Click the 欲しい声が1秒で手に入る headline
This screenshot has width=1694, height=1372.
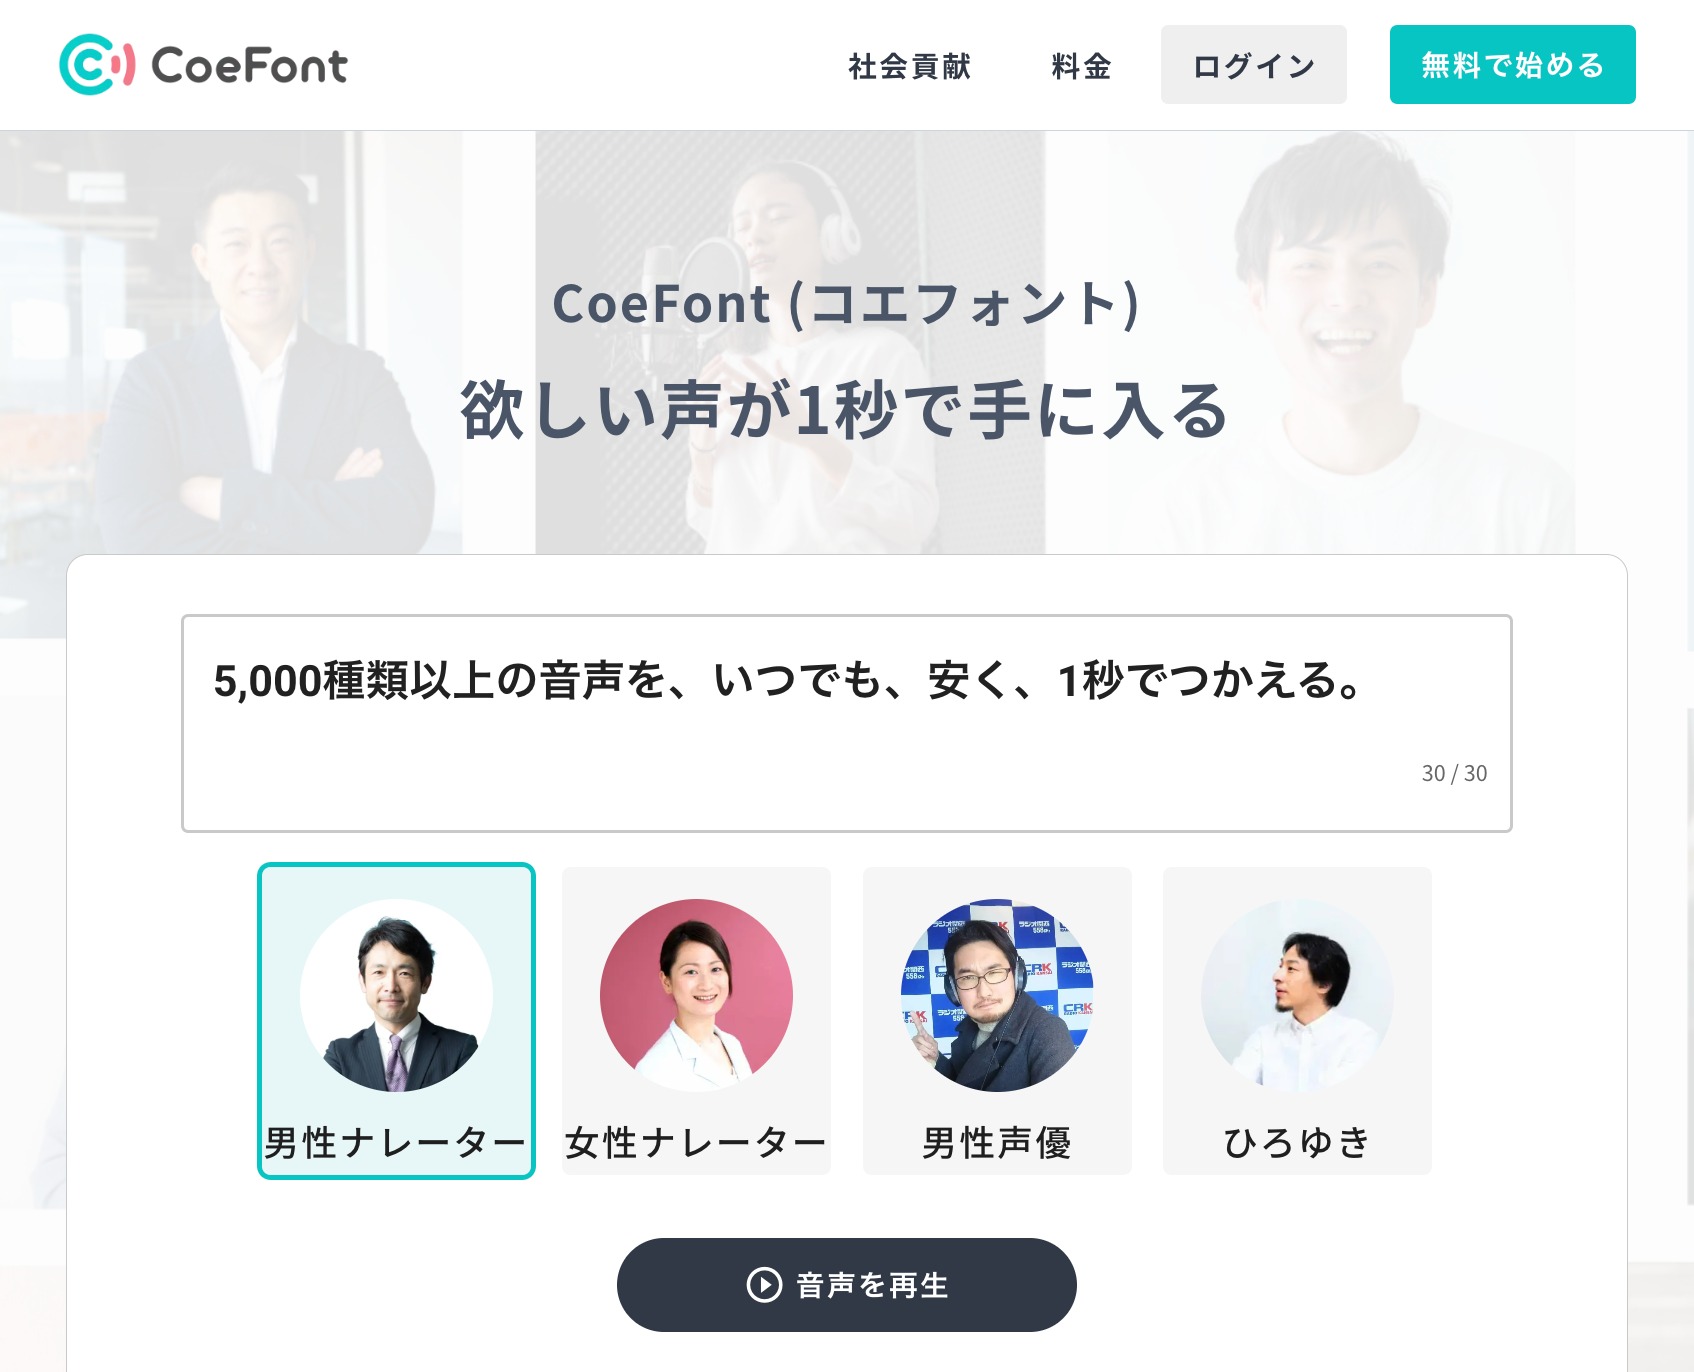click(845, 410)
